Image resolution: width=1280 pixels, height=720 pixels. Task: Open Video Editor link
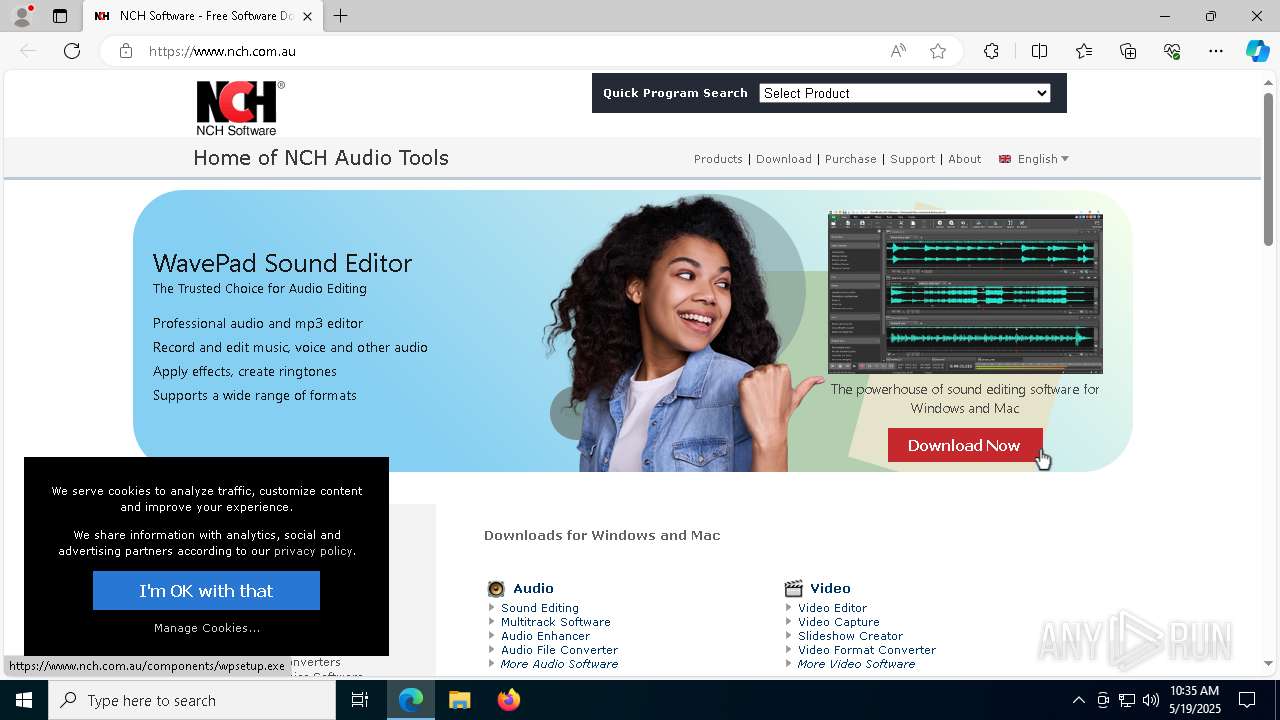click(833, 608)
